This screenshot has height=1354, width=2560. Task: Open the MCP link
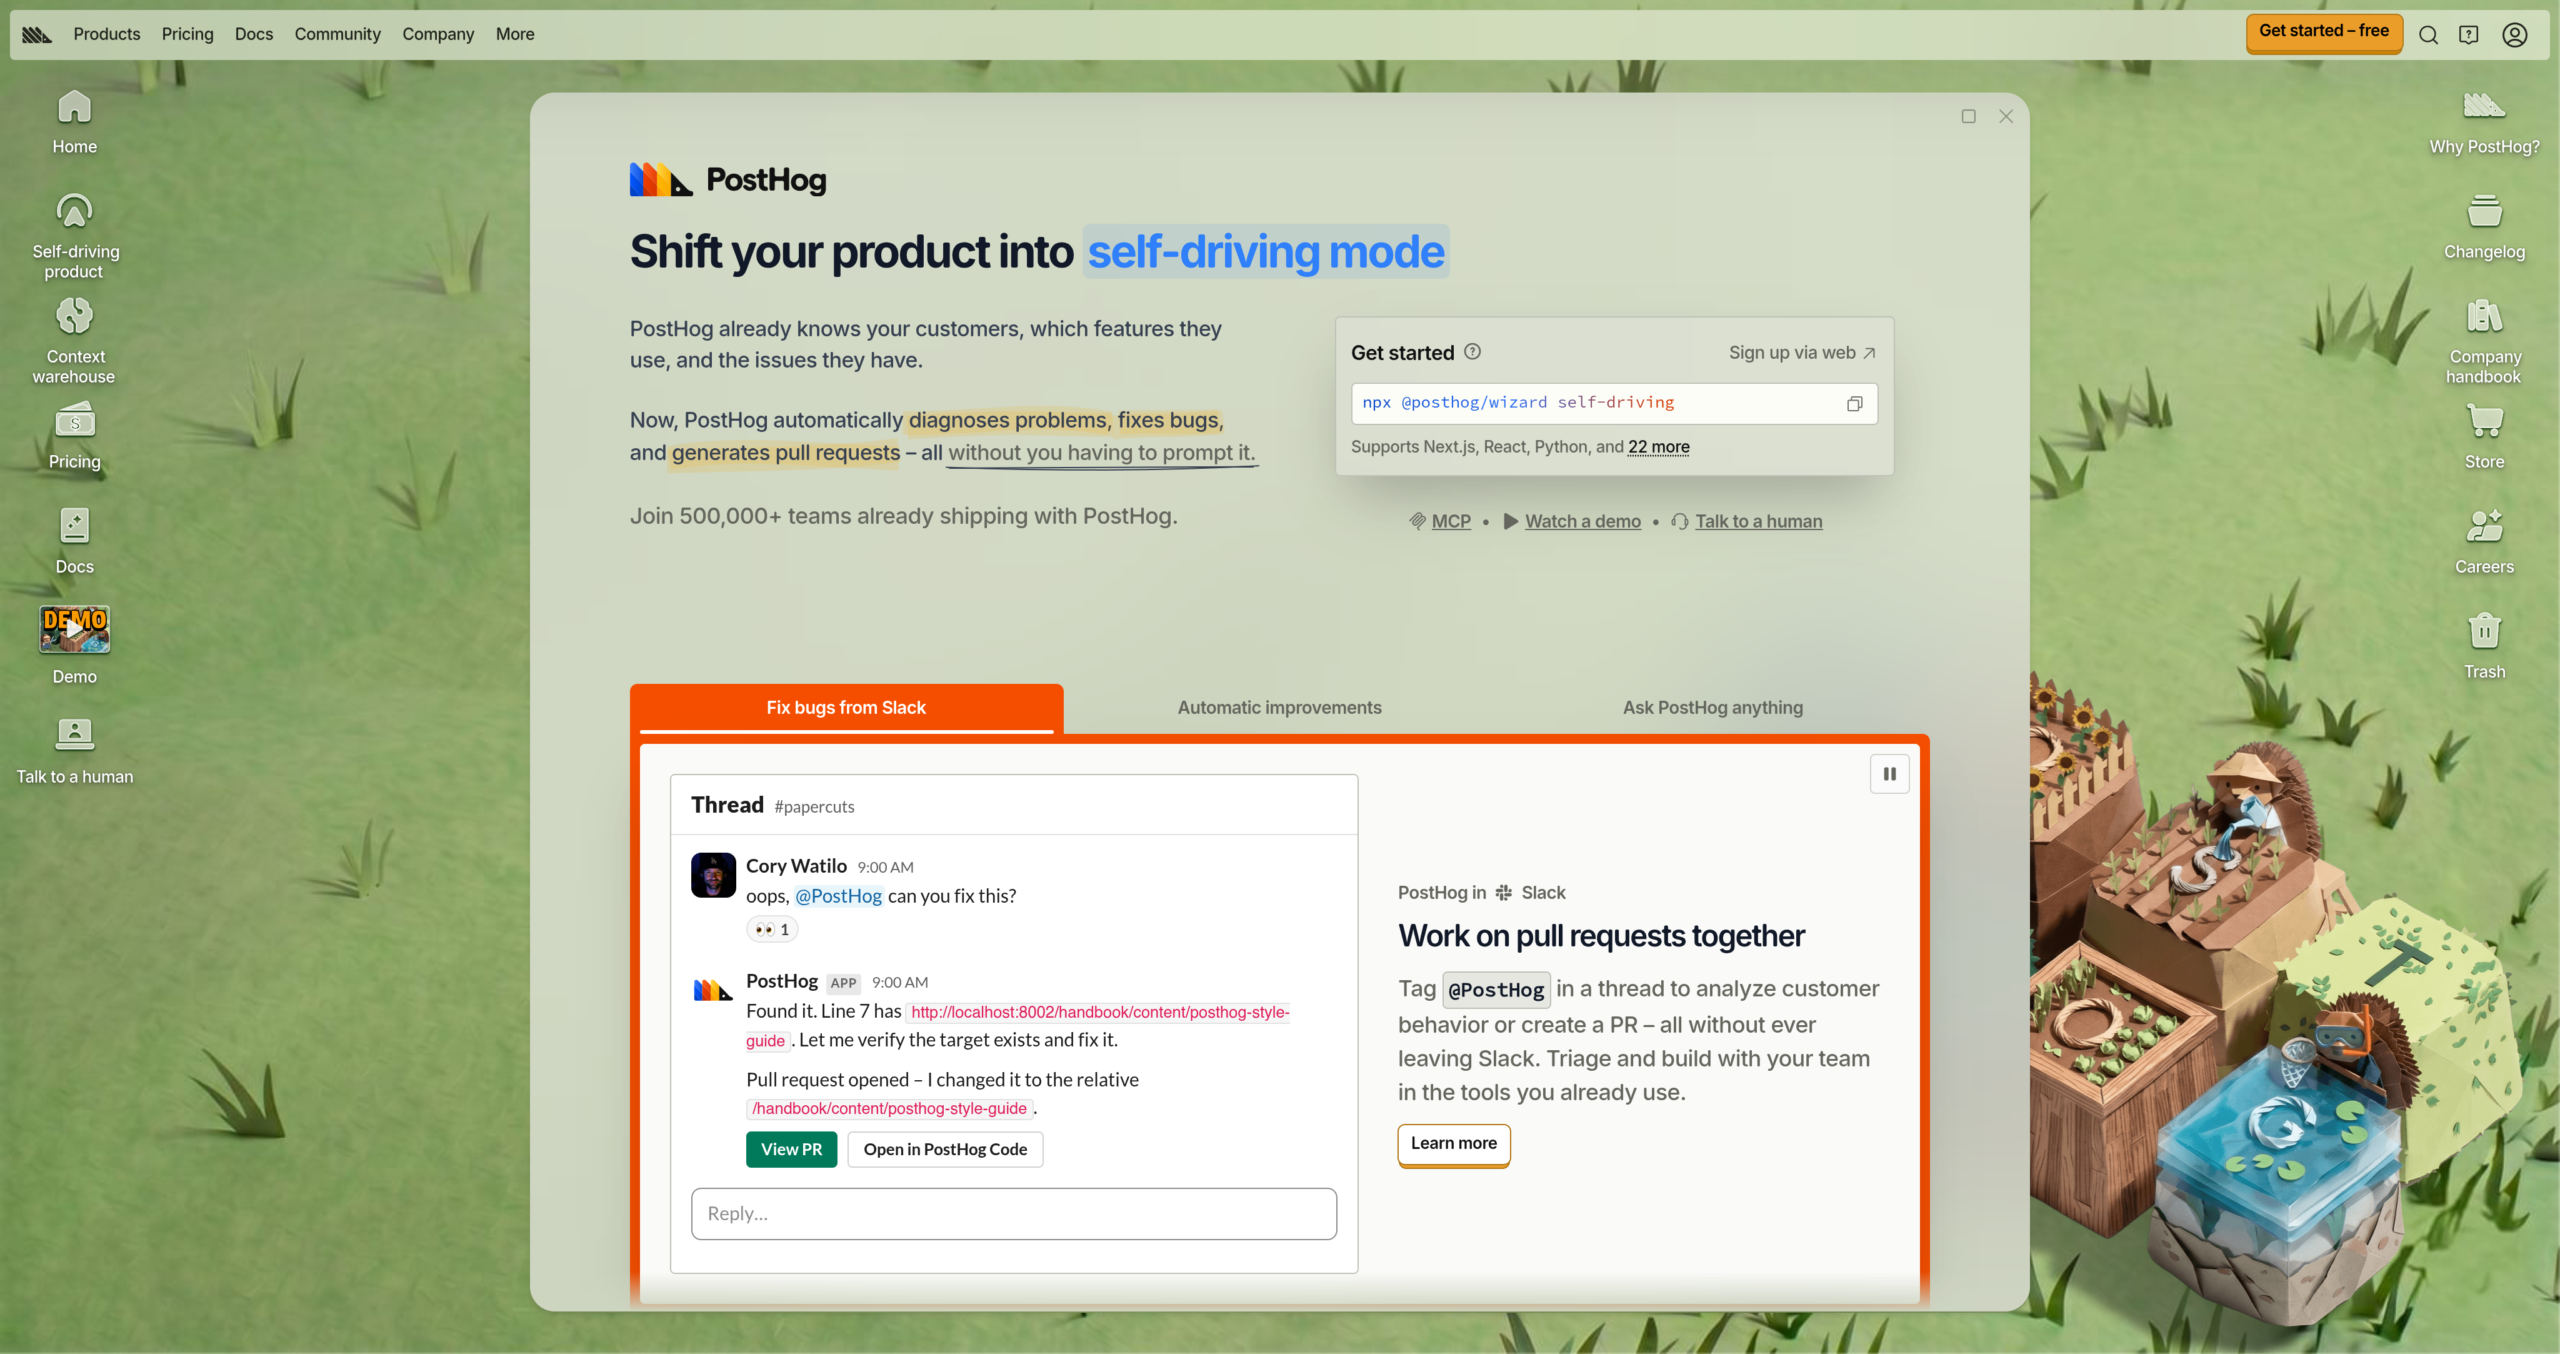[x=1450, y=521]
